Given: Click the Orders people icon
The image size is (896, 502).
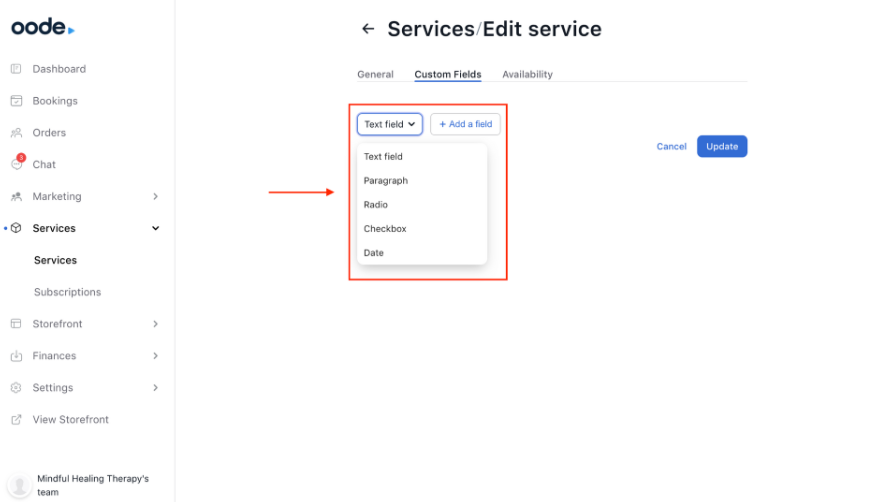Looking at the screenshot, I should tap(16, 133).
